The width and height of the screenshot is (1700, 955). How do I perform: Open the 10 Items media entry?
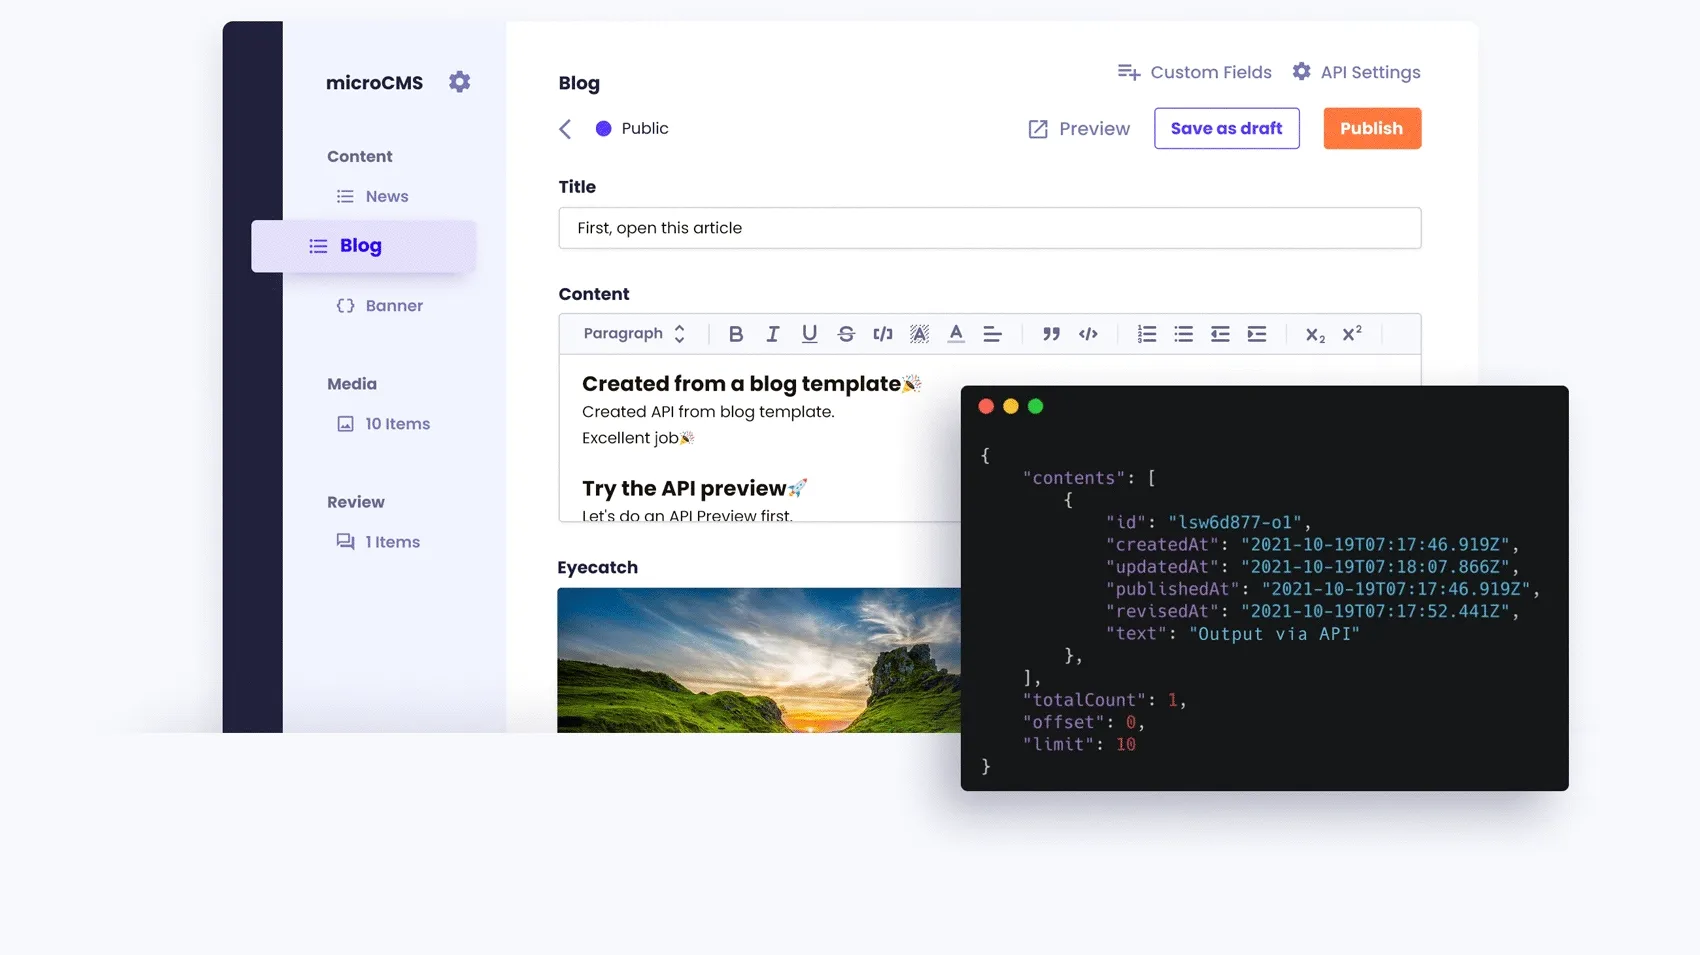tap(397, 424)
